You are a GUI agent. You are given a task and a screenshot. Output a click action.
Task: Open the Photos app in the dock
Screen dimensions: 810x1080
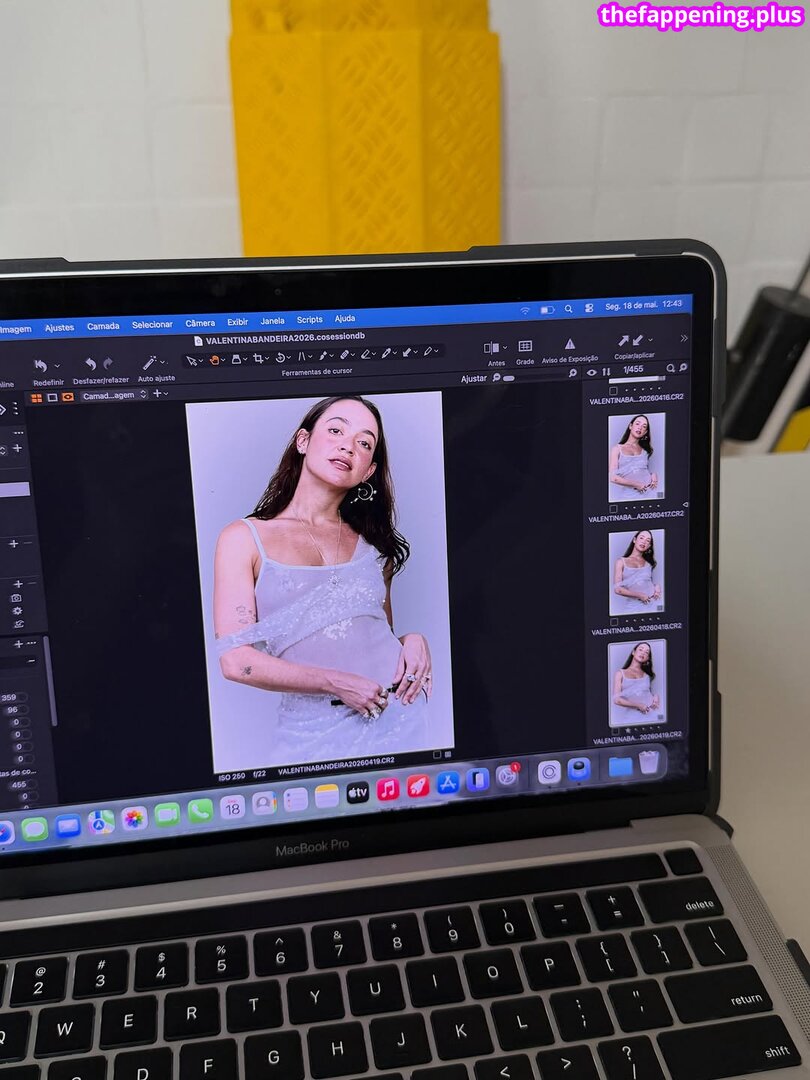tap(134, 818)
